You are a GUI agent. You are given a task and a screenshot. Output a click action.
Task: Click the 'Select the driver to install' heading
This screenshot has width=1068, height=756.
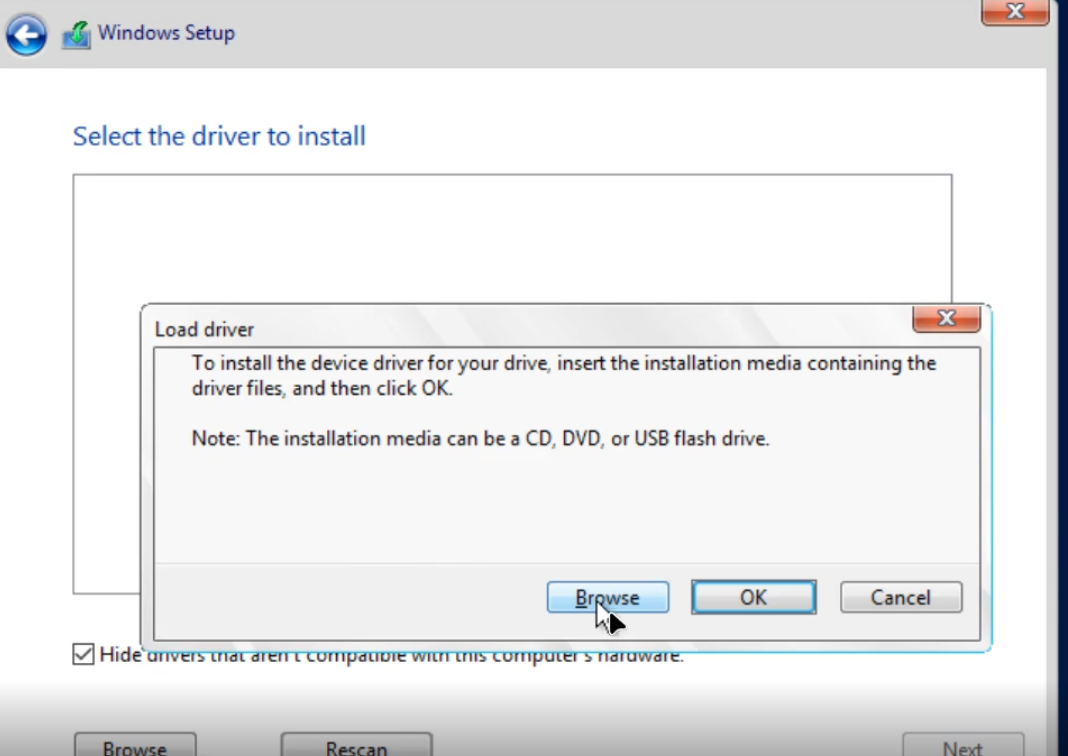click(x=219, y=136)
